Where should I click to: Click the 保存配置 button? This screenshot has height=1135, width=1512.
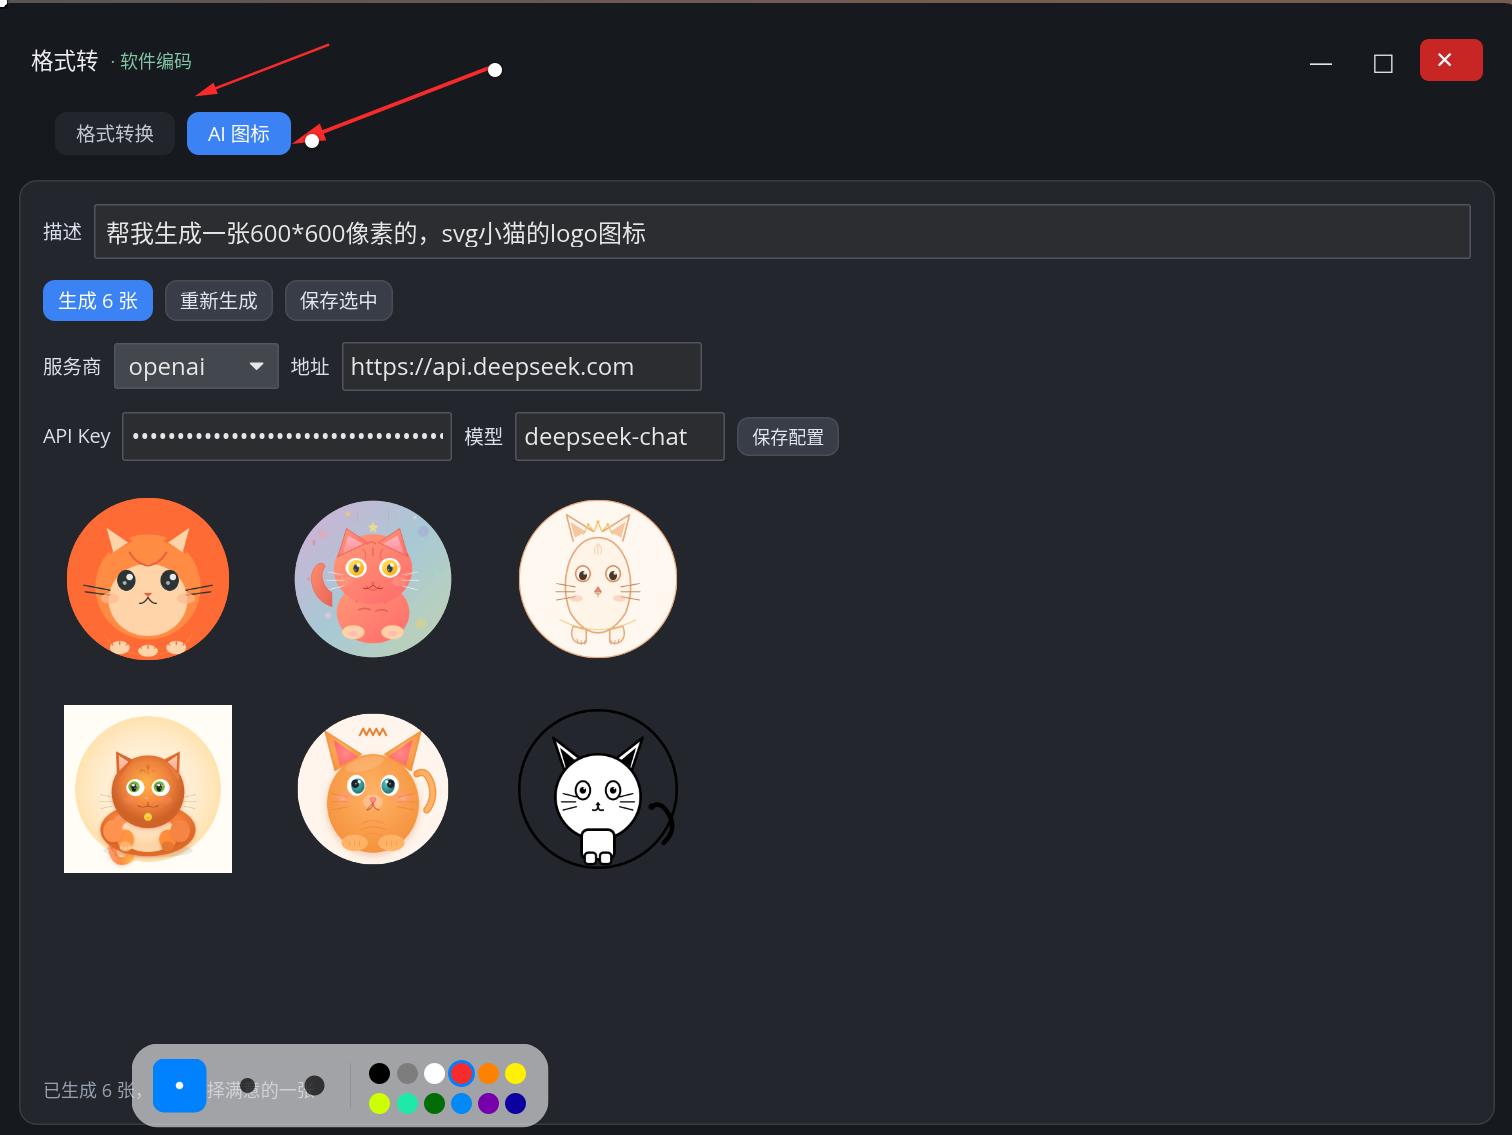(x=788, y=437)
